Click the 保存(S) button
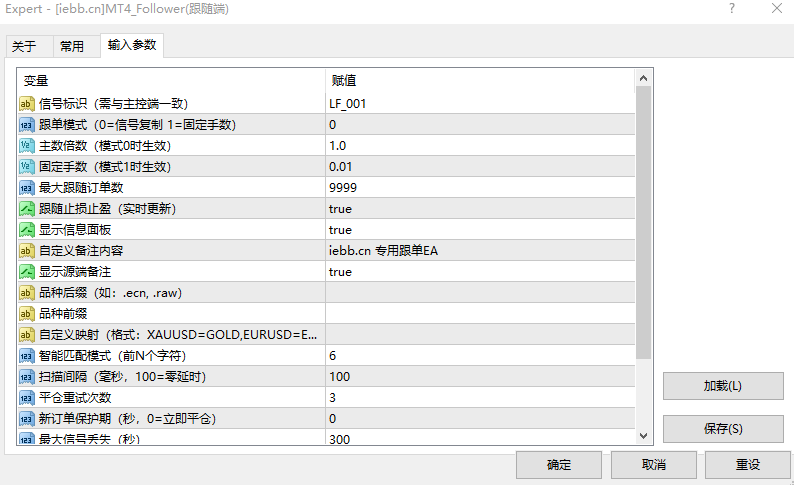The width and height of the screenshot is (794, 485). click(723, 429)
